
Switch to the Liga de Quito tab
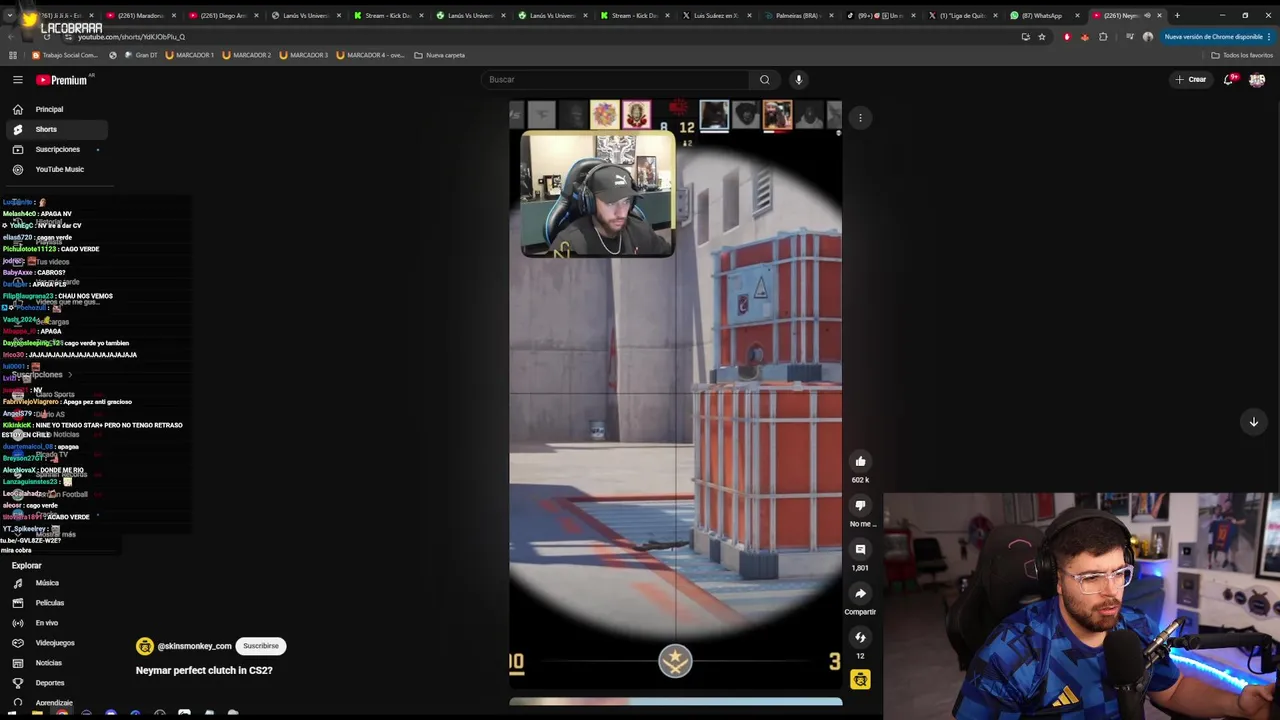tap(960, 15)
